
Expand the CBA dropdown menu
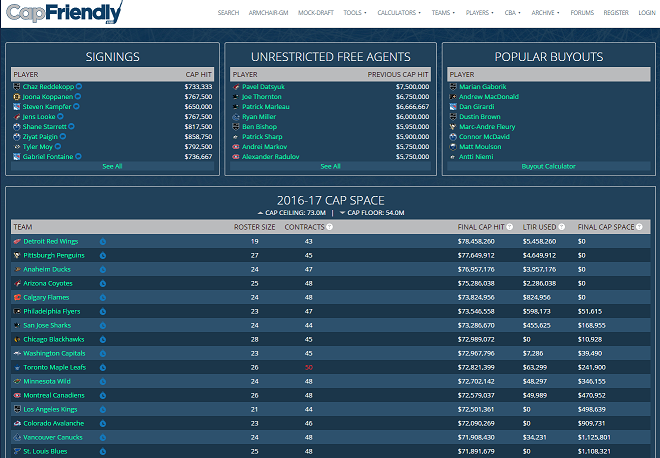(513, 13)
